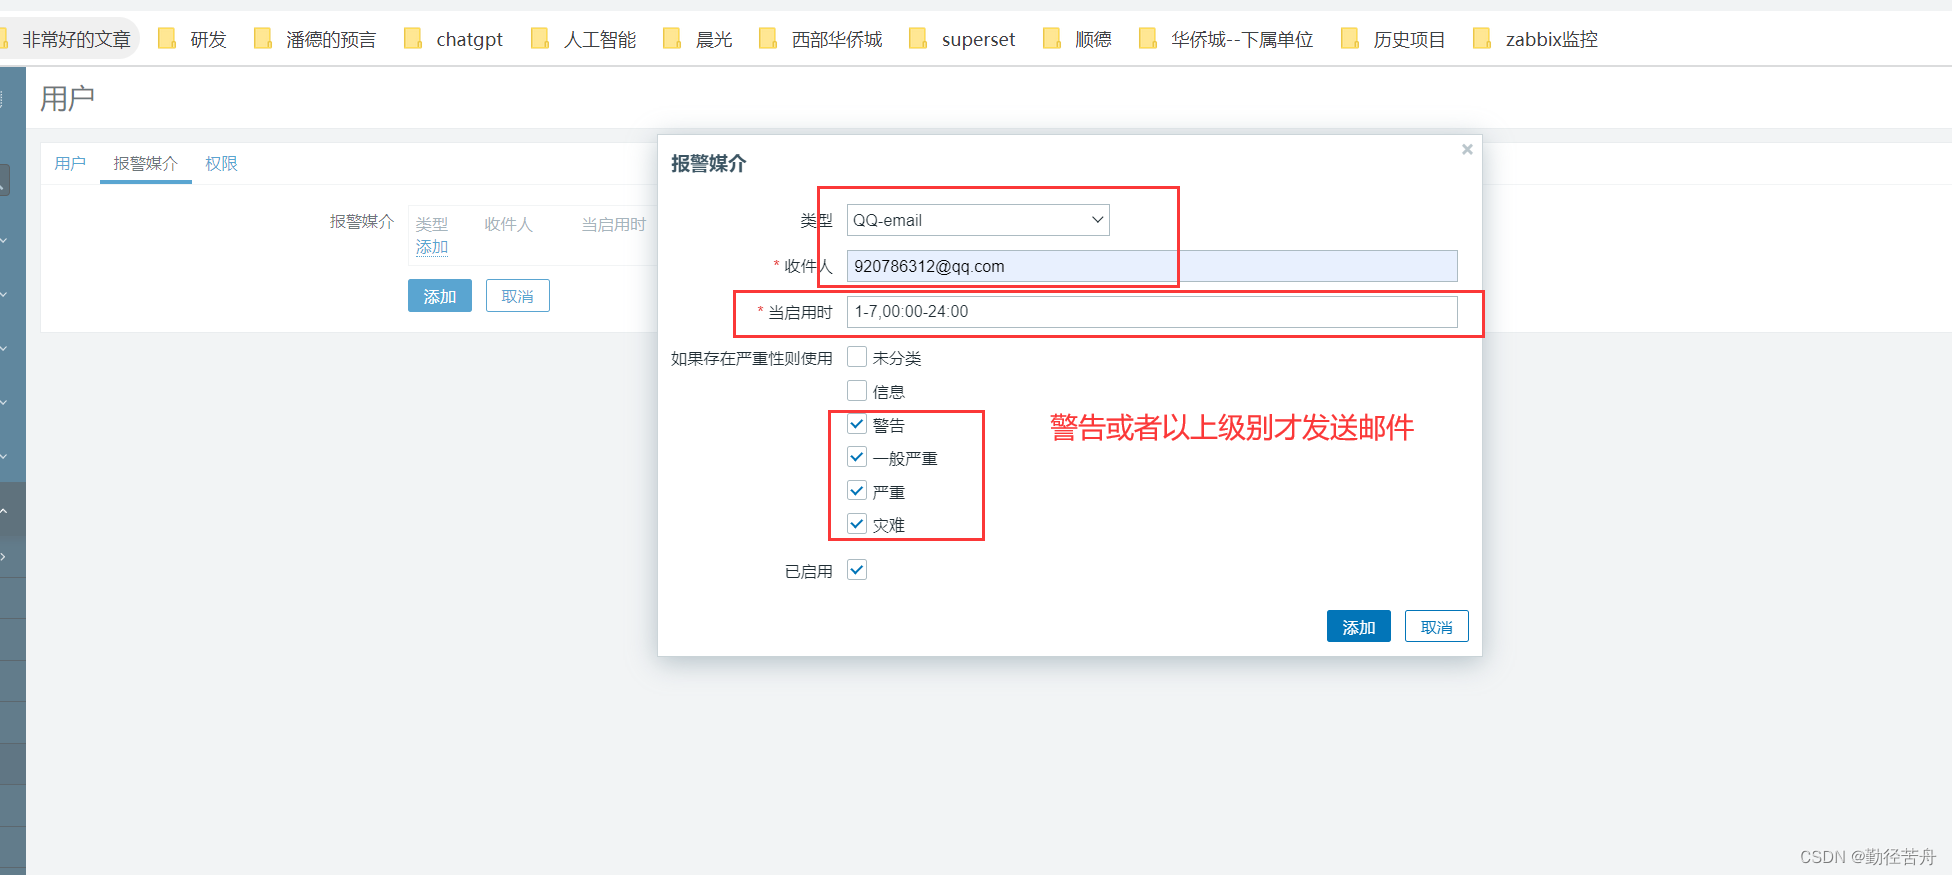Uncheck the 一般严重 severity checkbox
1952x875 pixels.
pyautogui.click(x=857, y=457)
